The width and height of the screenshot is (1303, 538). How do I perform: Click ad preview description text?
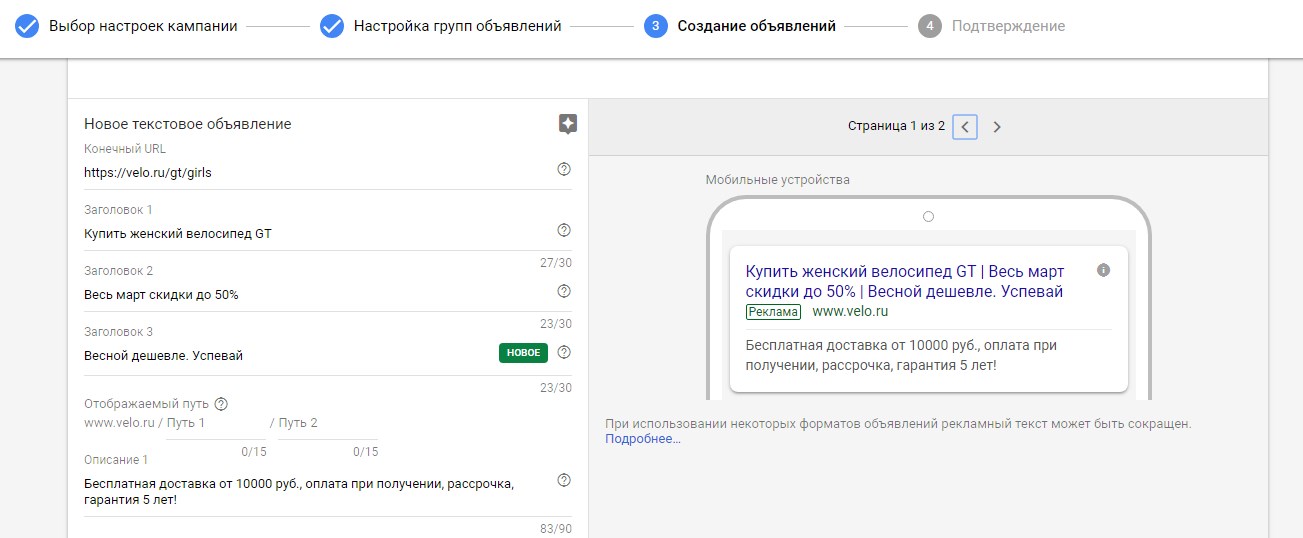(901, 355)
